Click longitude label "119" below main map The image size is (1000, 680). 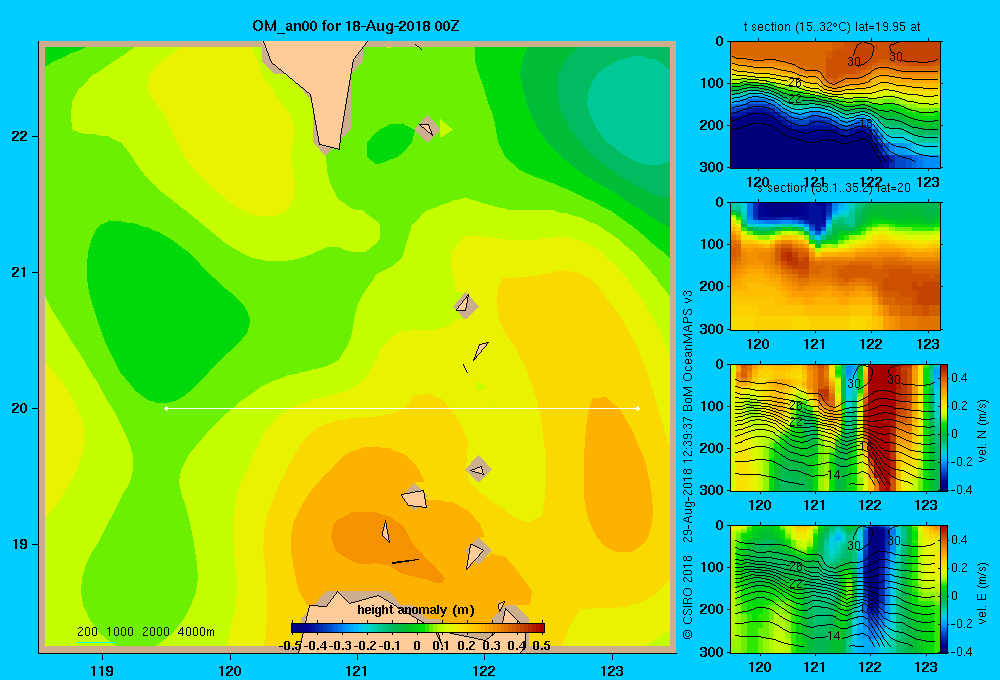tap(102, 670)
